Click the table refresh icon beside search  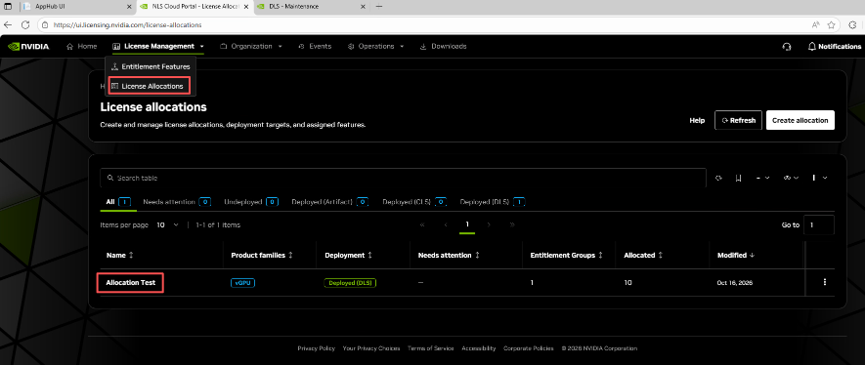click(719, 178)
